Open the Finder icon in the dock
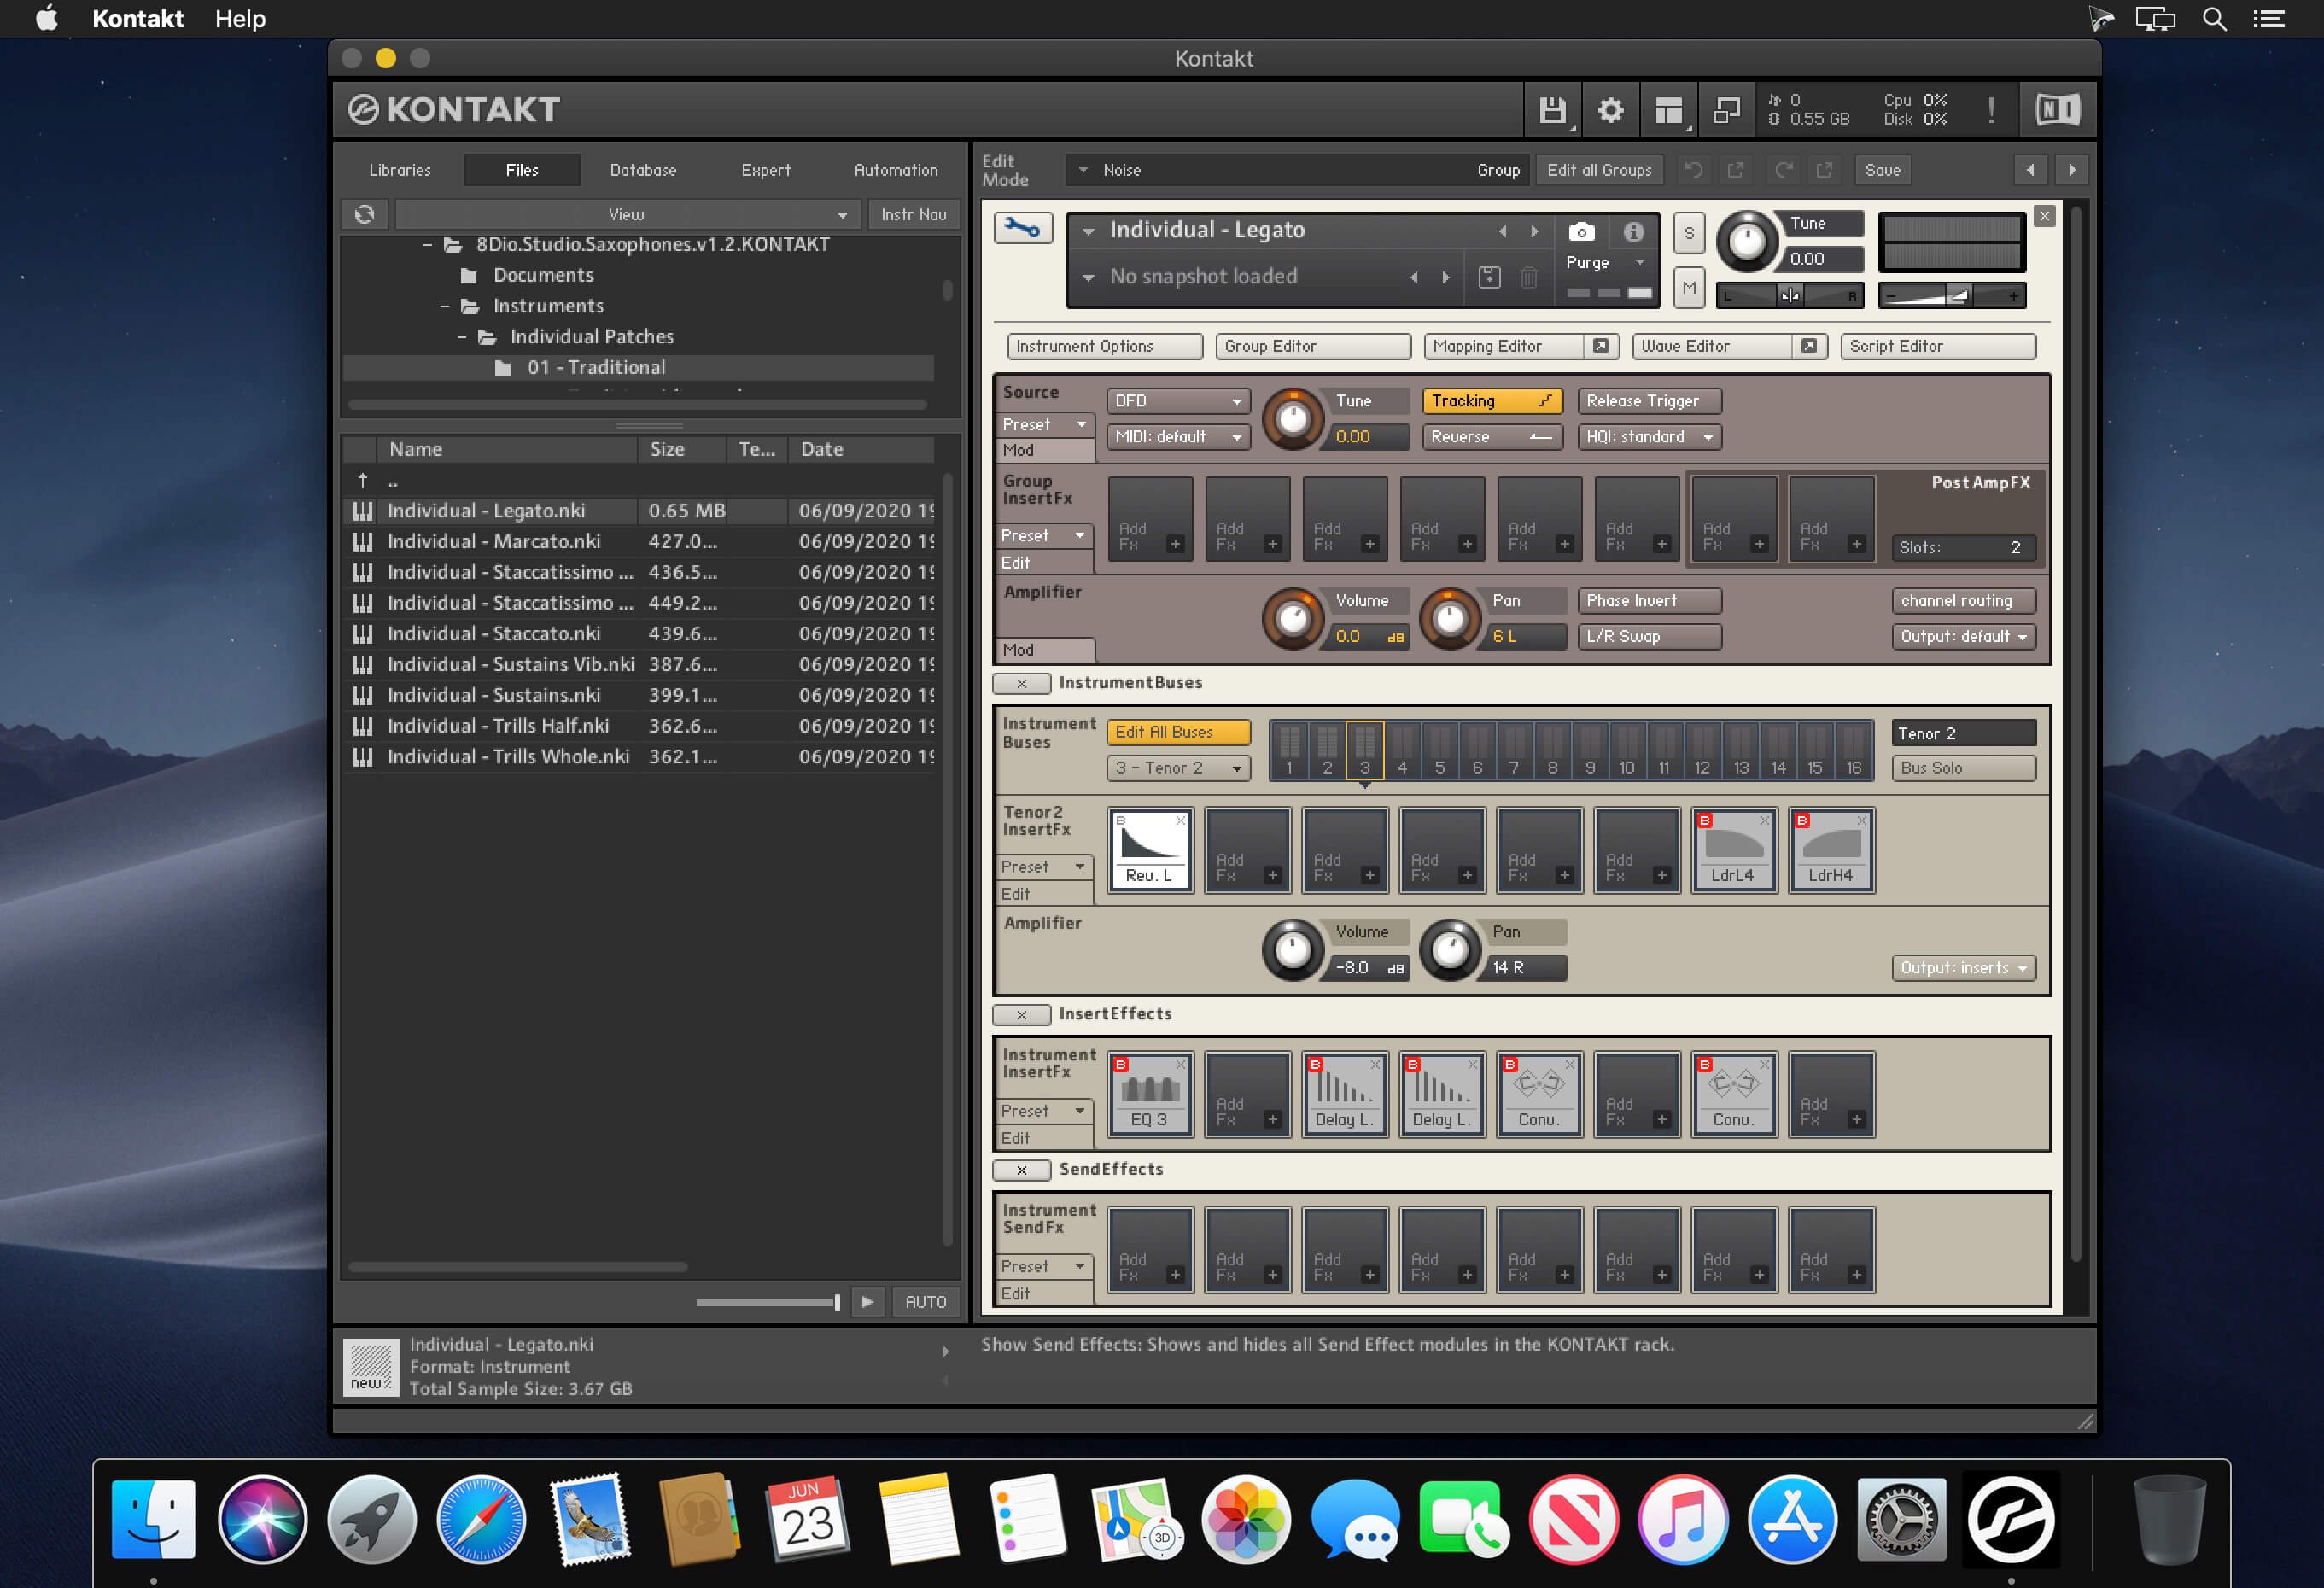 tap(153, 1519)
